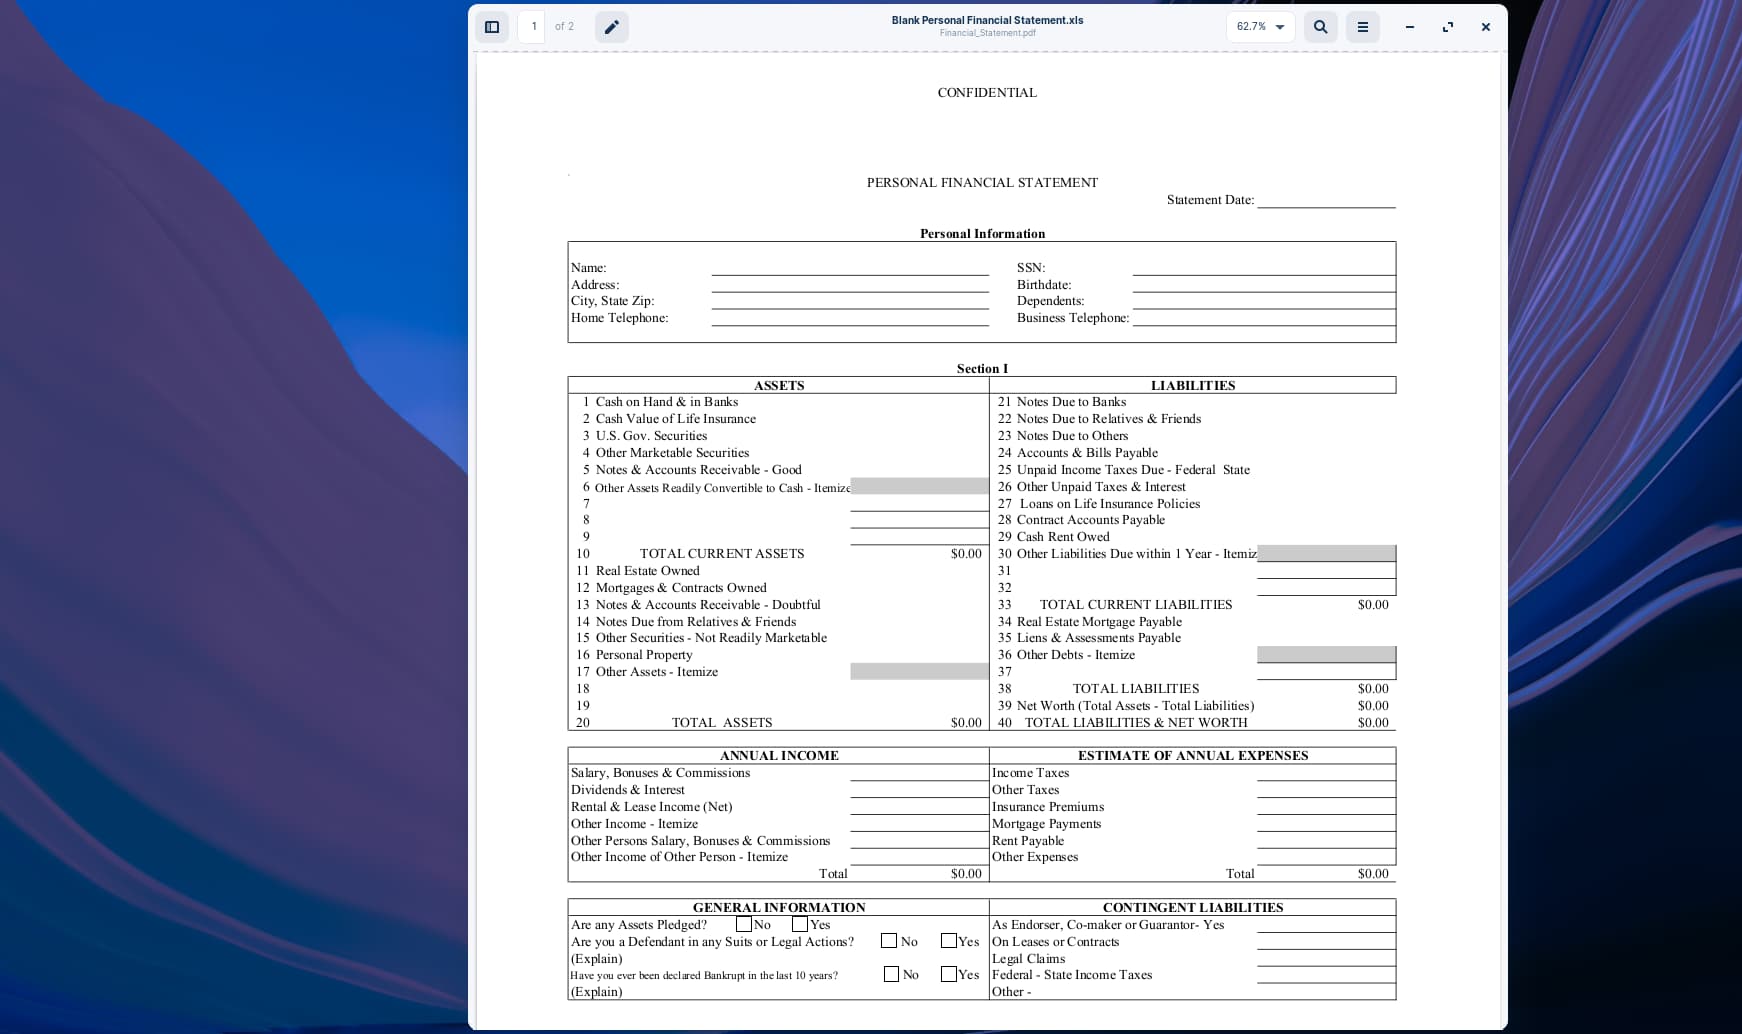Click 'TOTAL CURRENT ASSETS' label
Image resolution: width=1742 pixels, height=1034 pixels.
722,554
